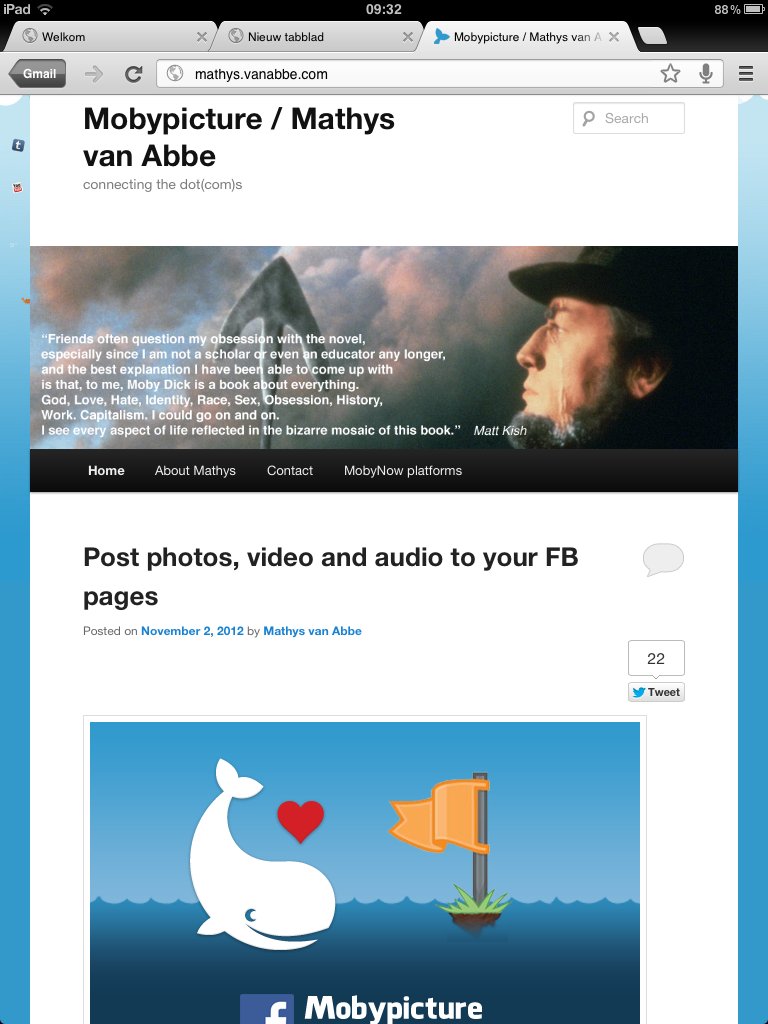This screenshot has height=1024, width=768.
Task: Open the Chrome hamburger menu
Action: (746, 74)
